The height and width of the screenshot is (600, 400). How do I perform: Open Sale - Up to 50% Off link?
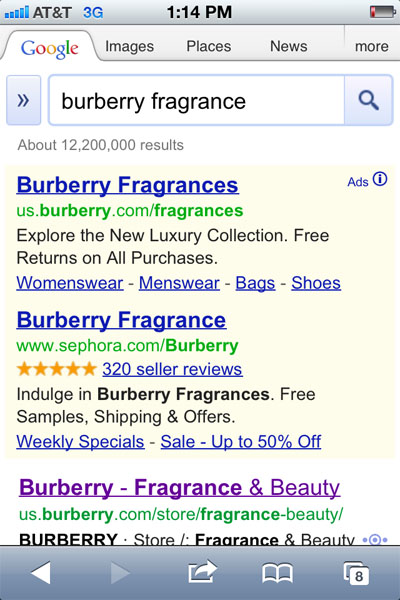coord(241,442)
